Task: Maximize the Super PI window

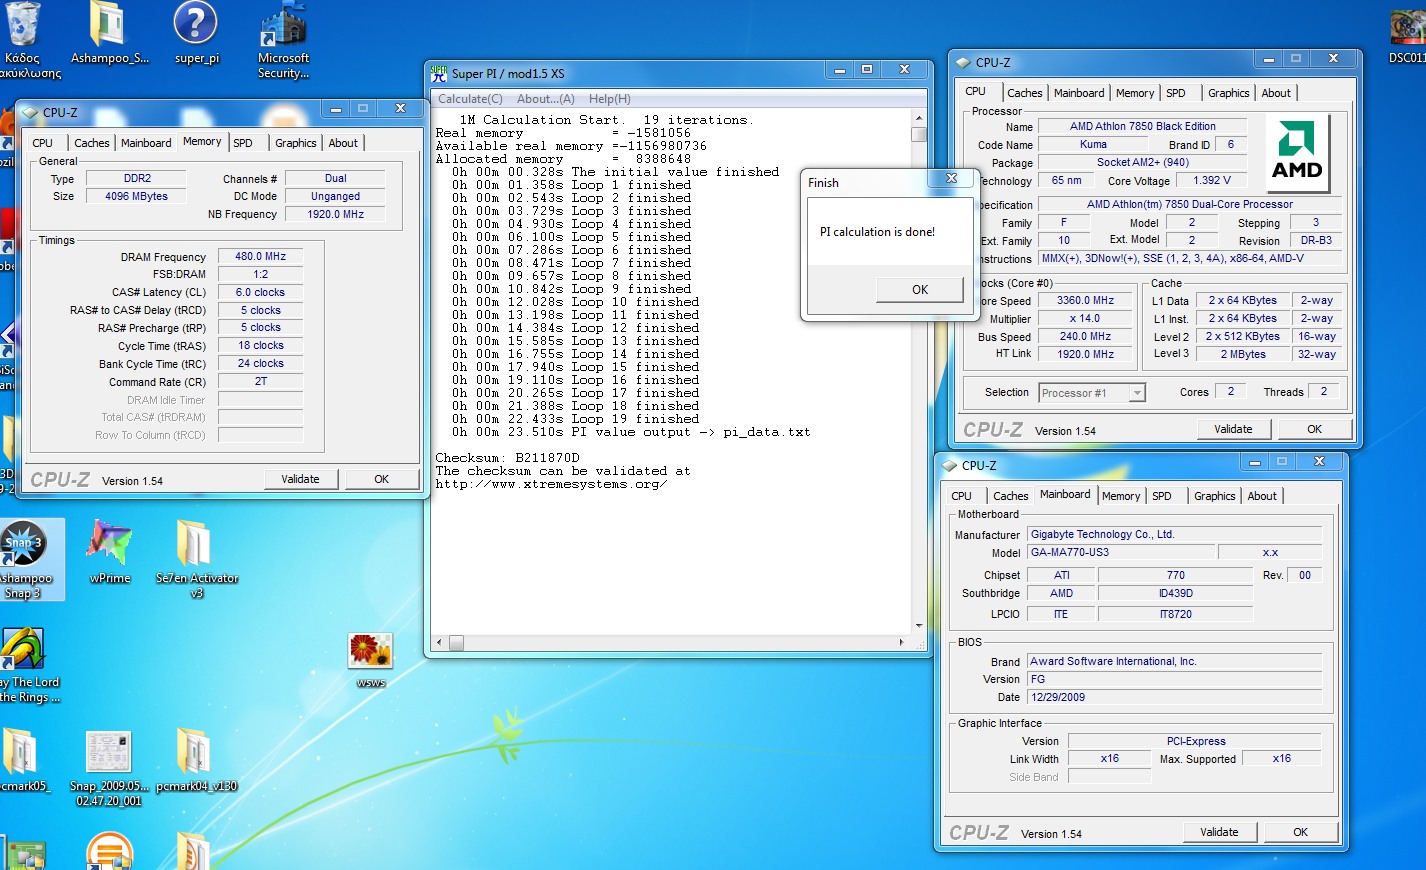Action: pyautogui.click(x=867, y=69)
